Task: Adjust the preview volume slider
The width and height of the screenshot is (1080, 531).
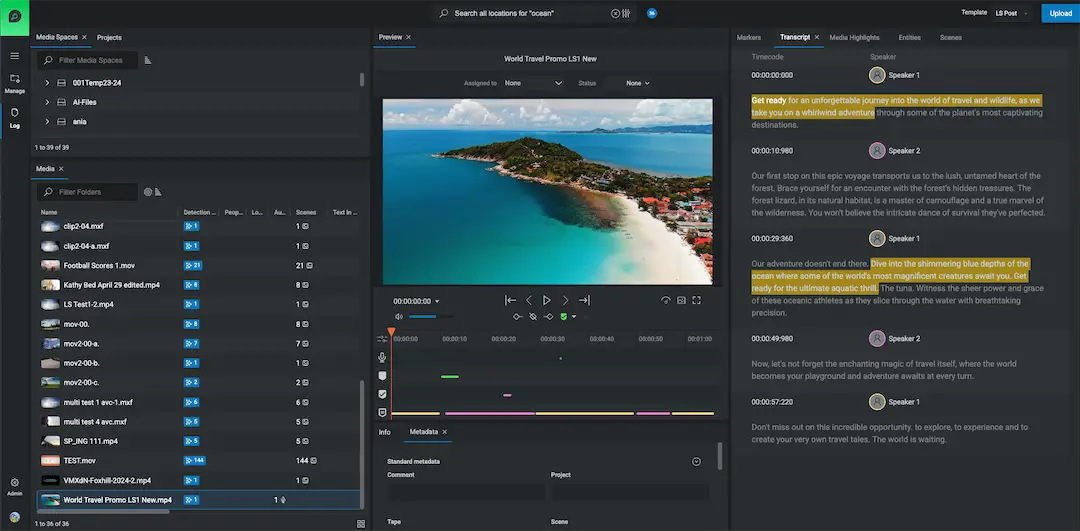Action: pos(423,317)
